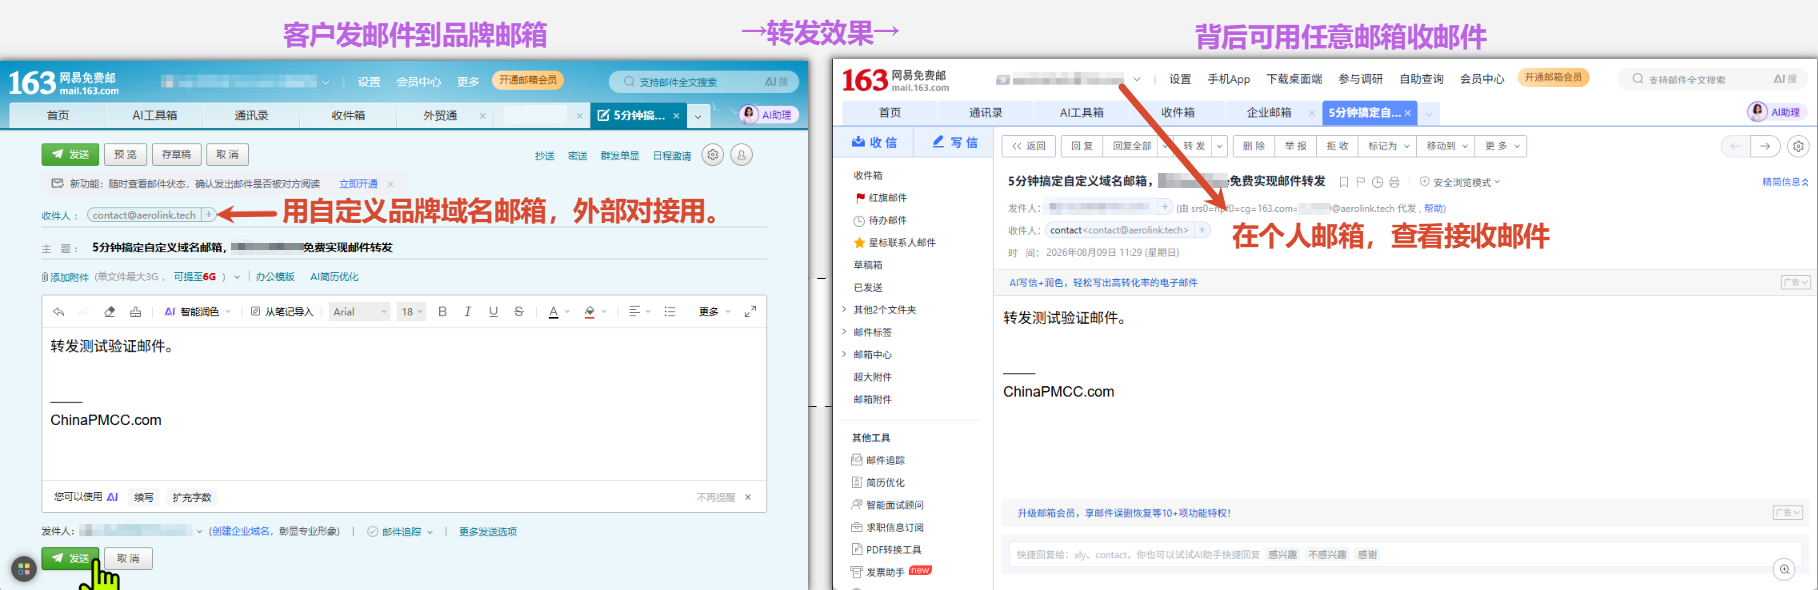
Task: Click clock reminder icon beside mail subject
Action: click(x=1377, y=182)
